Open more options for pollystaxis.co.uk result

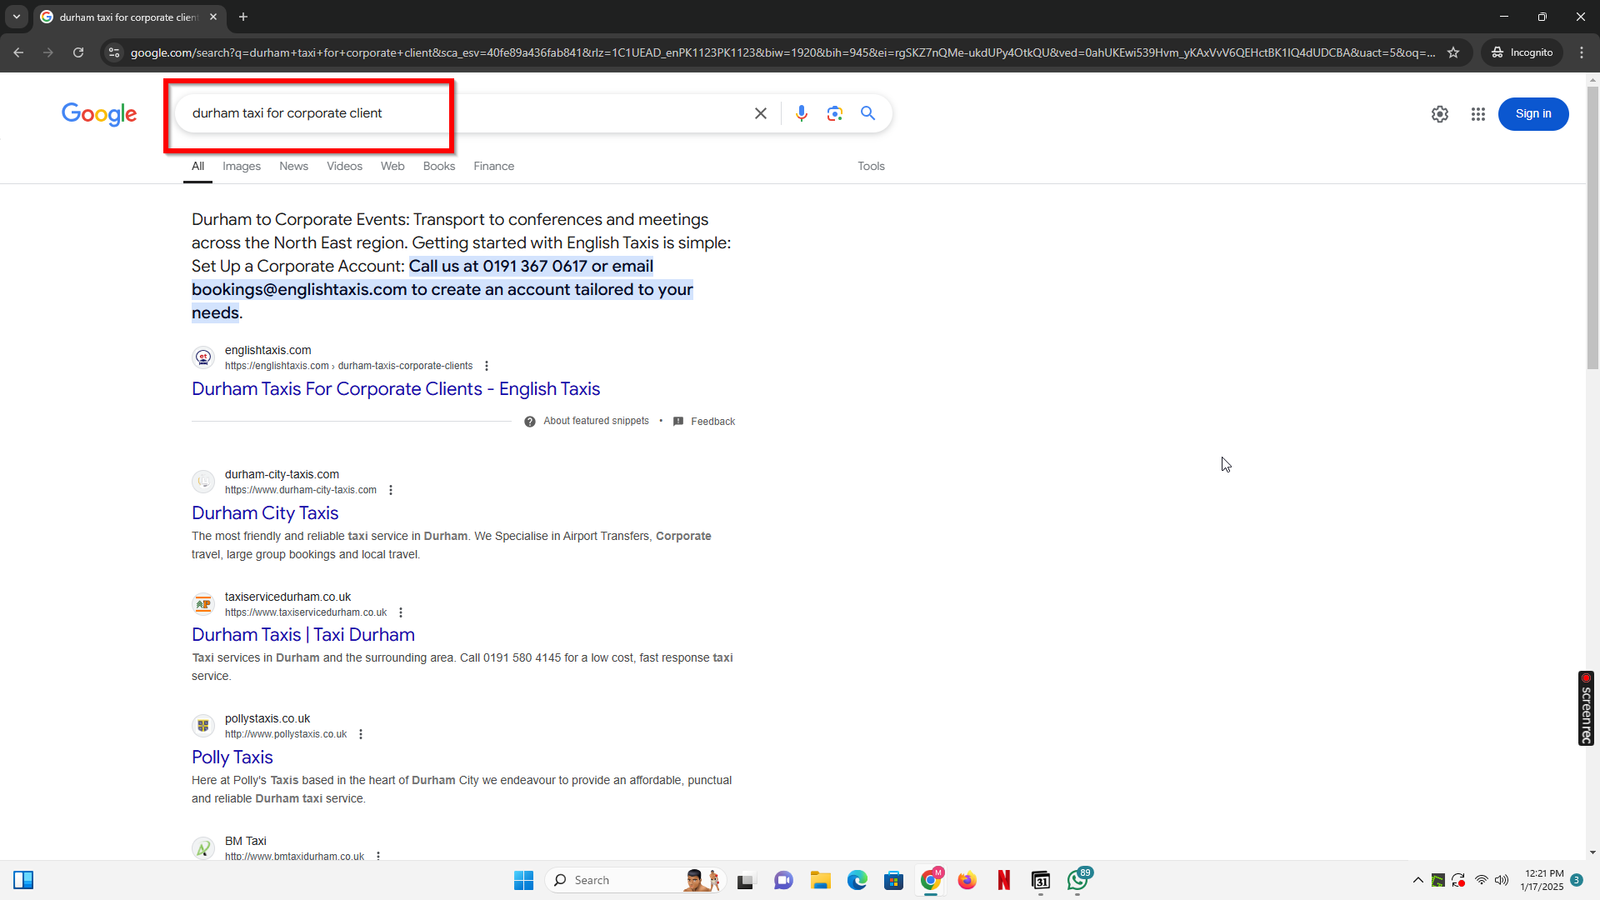(x=360, y=734)
